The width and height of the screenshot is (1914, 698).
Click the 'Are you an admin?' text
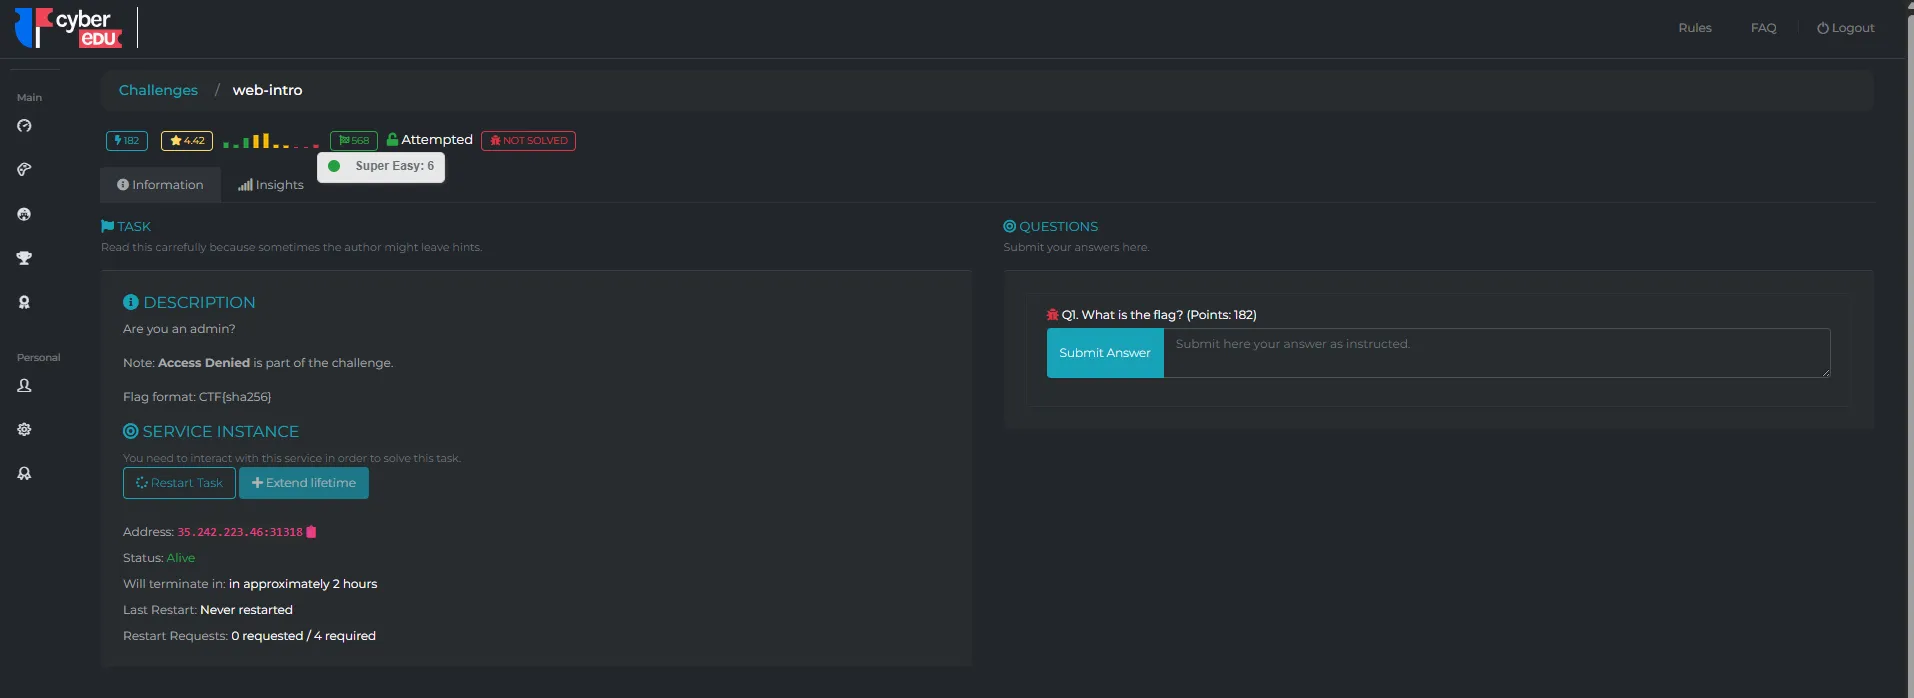(179, 329)
